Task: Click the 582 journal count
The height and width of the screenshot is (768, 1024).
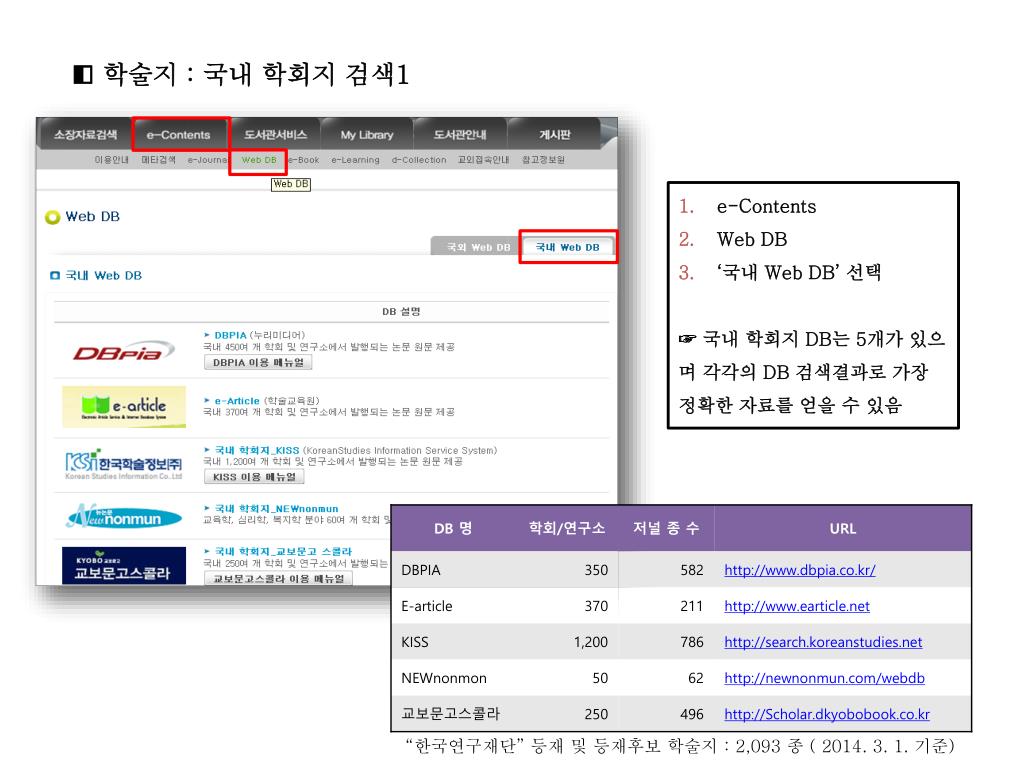Action: [x=692, y=570]
